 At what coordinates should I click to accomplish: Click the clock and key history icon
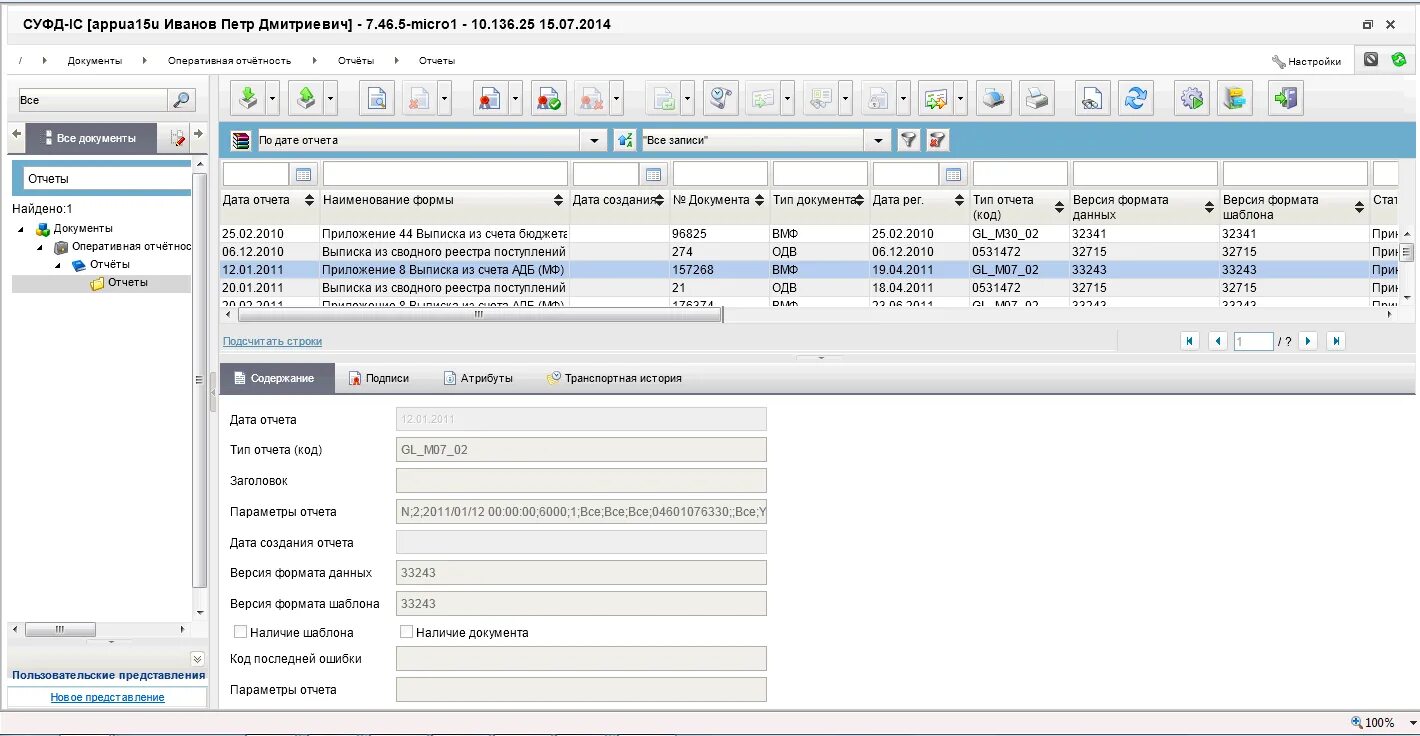[721, 98]
